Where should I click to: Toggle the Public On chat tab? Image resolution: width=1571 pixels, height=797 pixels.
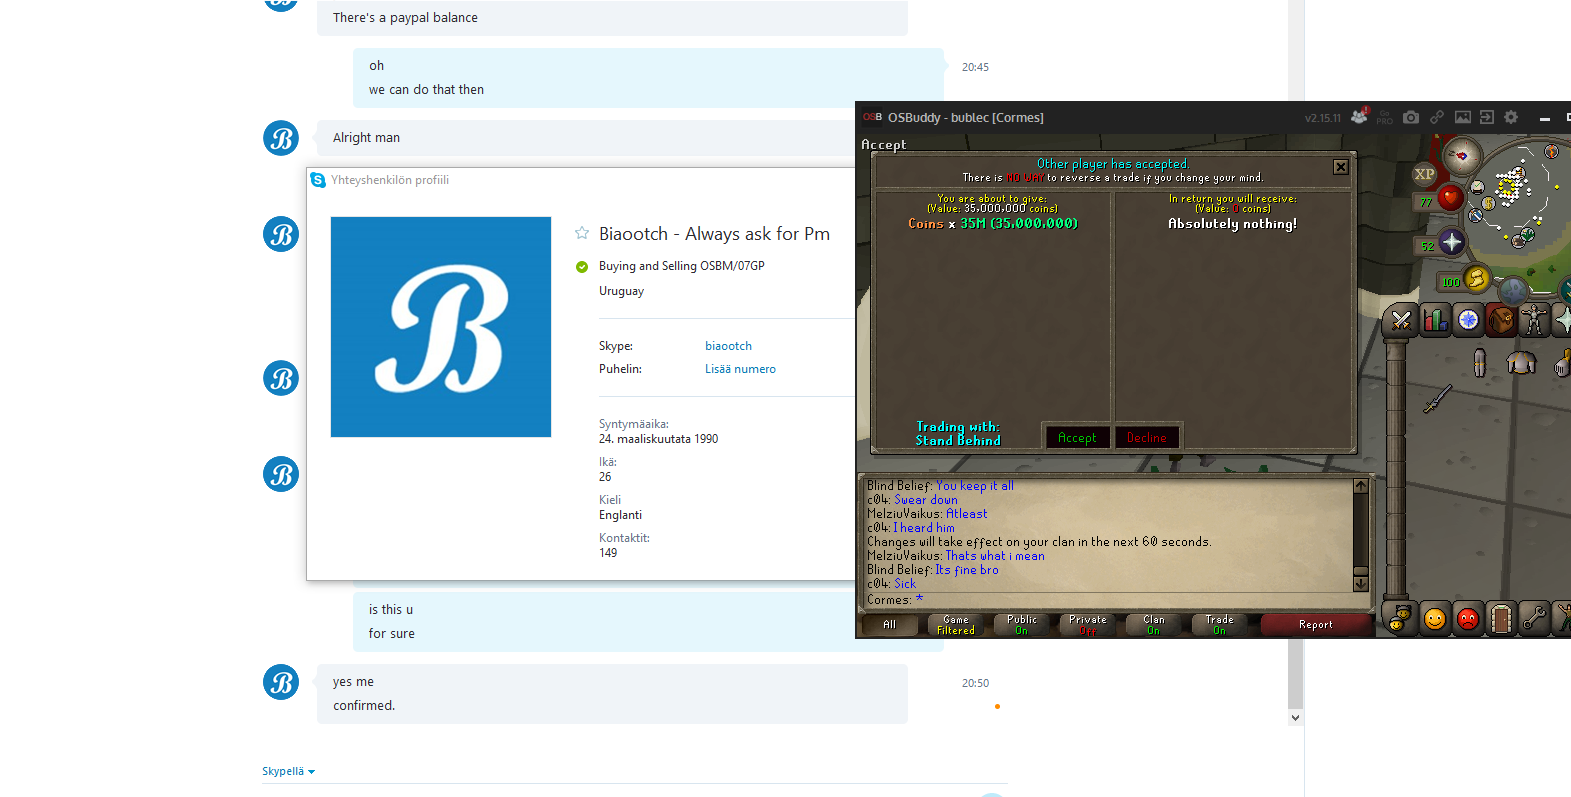point(1022,625)
